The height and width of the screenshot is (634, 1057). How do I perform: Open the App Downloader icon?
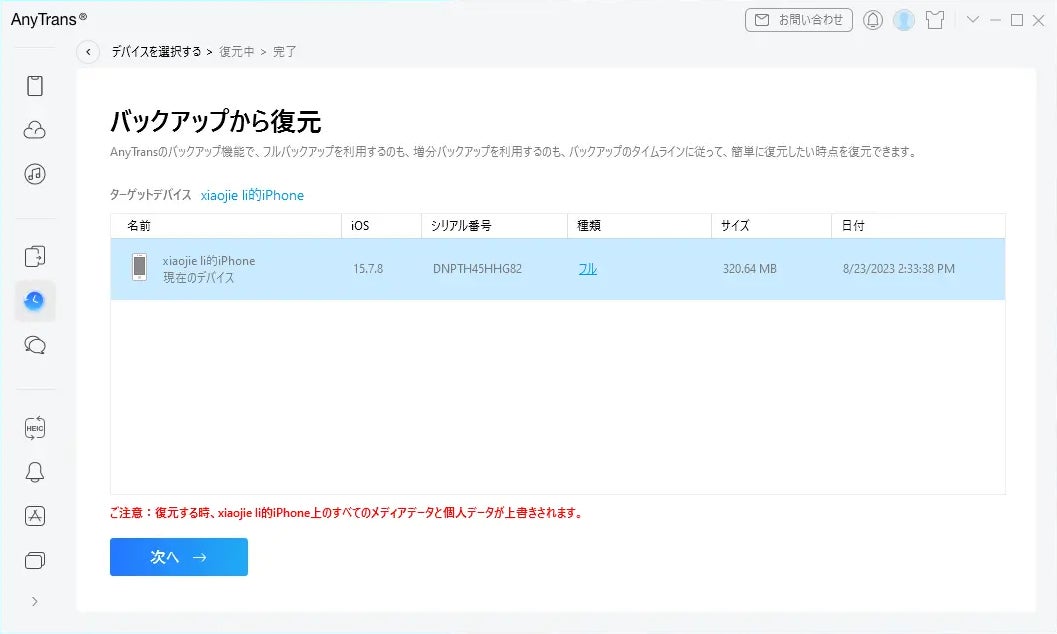click(x=35, y=516)
